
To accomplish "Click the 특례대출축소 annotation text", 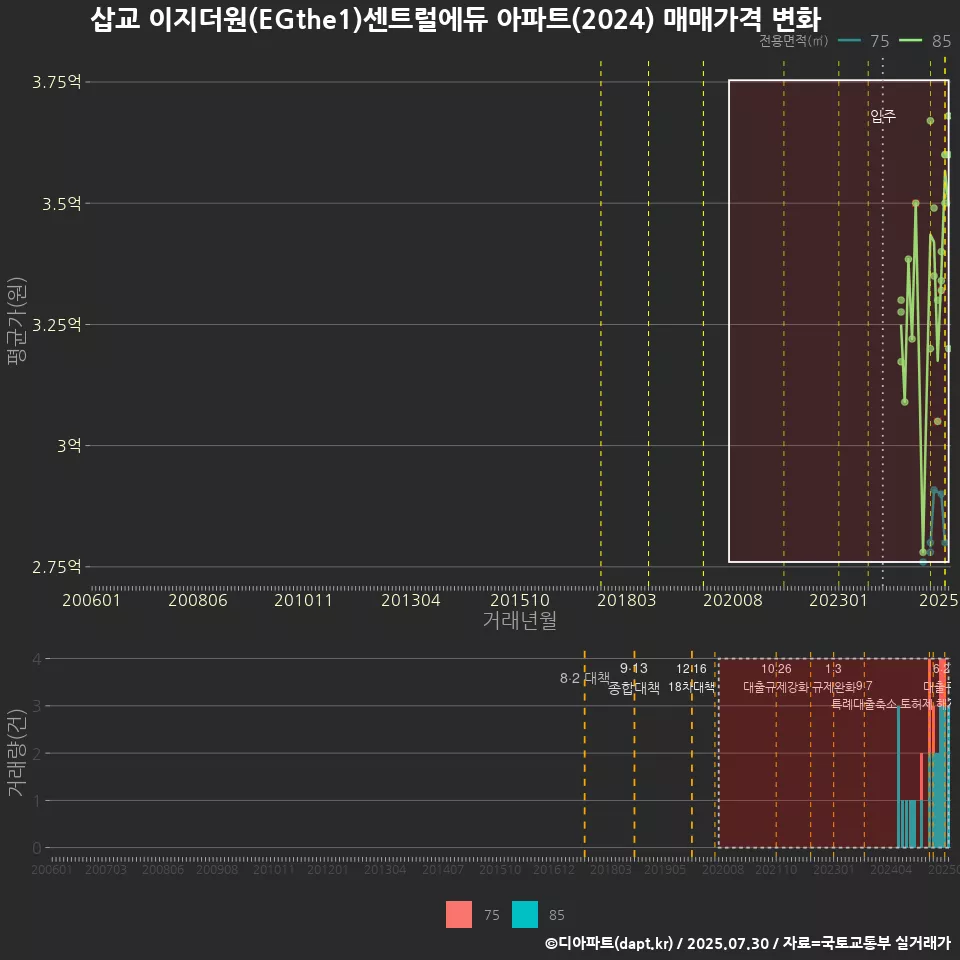I will coord(864,704).
